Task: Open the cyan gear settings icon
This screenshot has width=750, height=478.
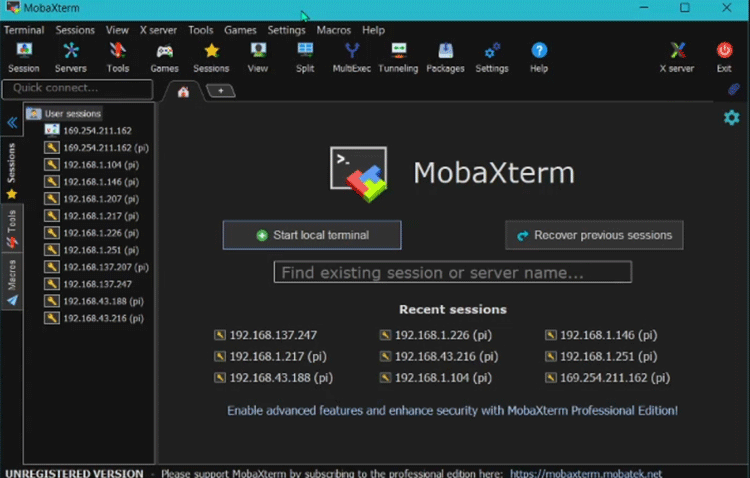Action: coord(731,118)
